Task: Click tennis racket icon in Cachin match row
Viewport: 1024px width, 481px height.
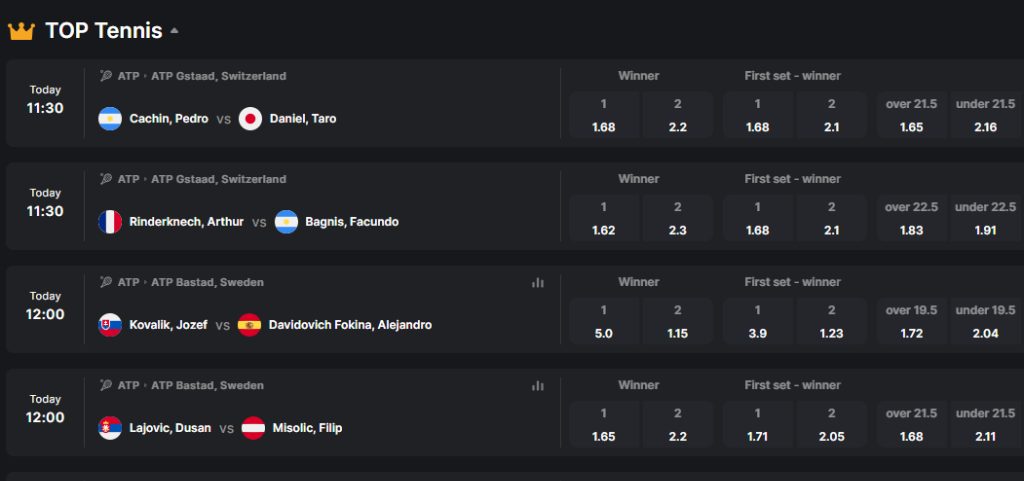Action: click(106, 76)
